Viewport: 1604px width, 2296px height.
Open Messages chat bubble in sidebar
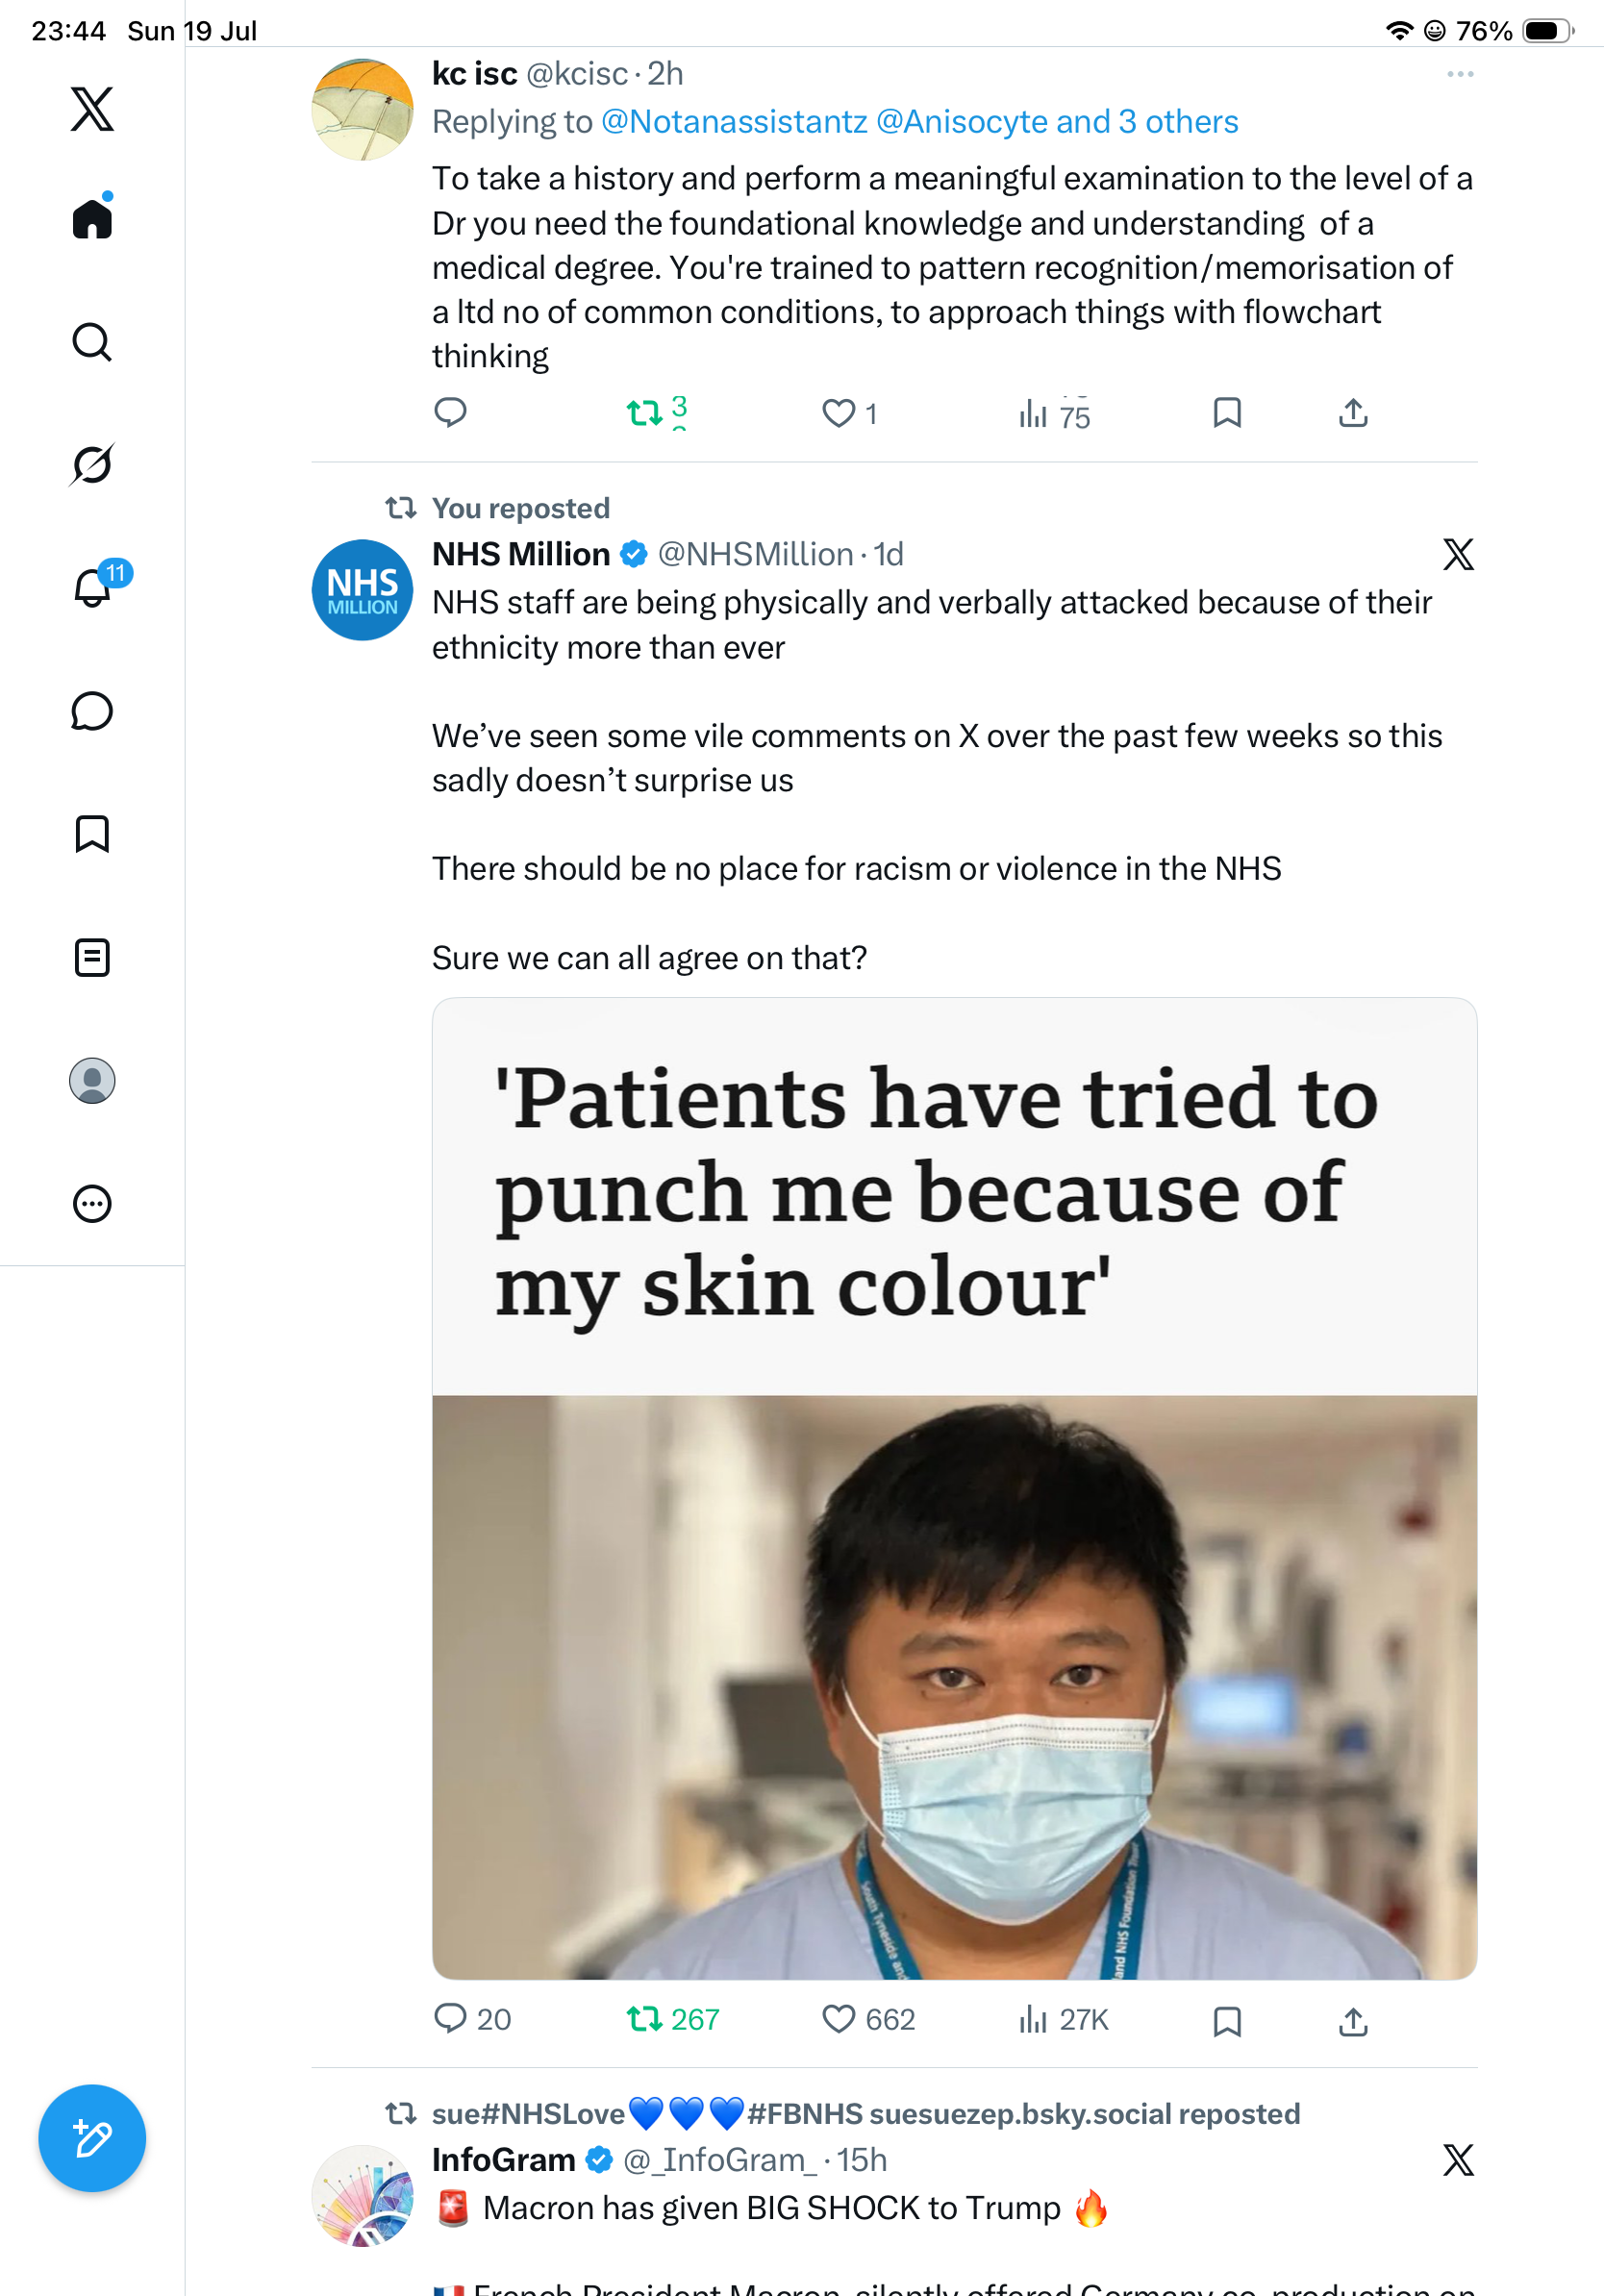click(92, 711)
